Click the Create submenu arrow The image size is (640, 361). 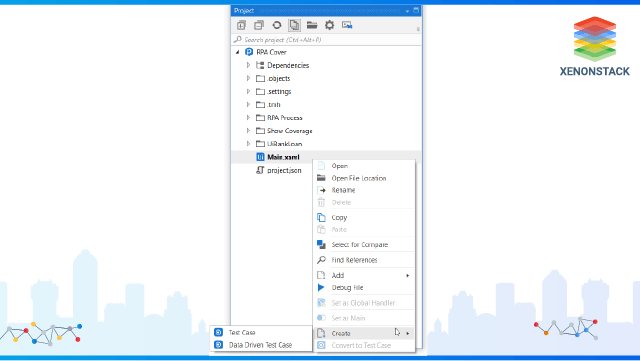point(407,334)
